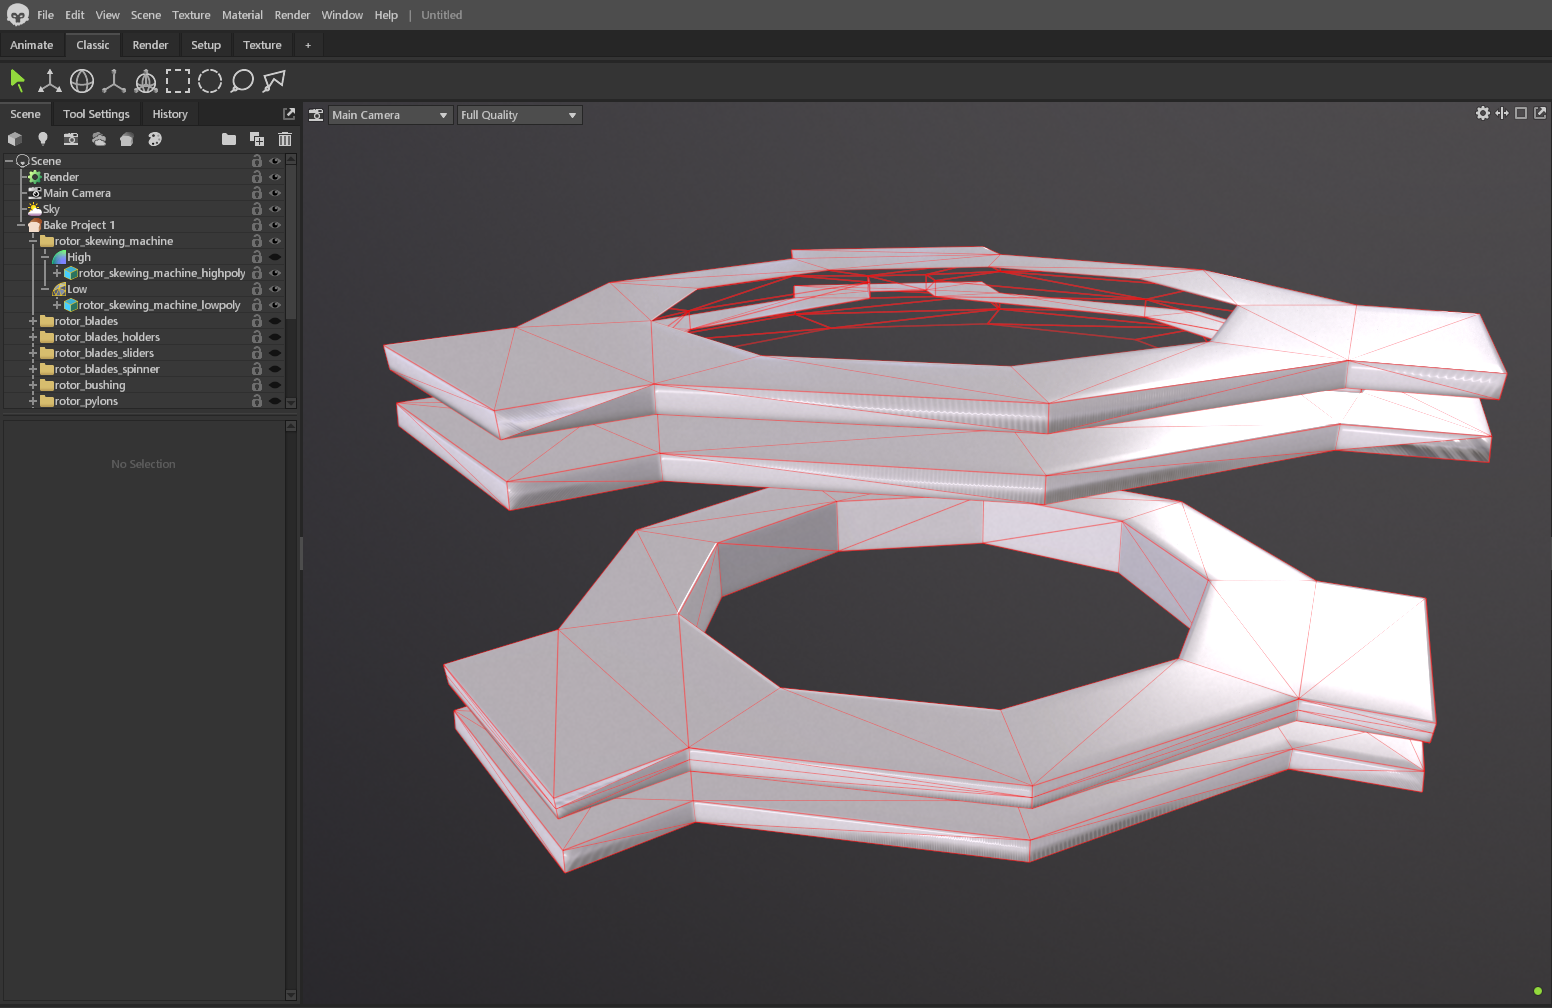Open the Setup workspace tab
Screen dimensions: 1552x1008
(206, 45)
